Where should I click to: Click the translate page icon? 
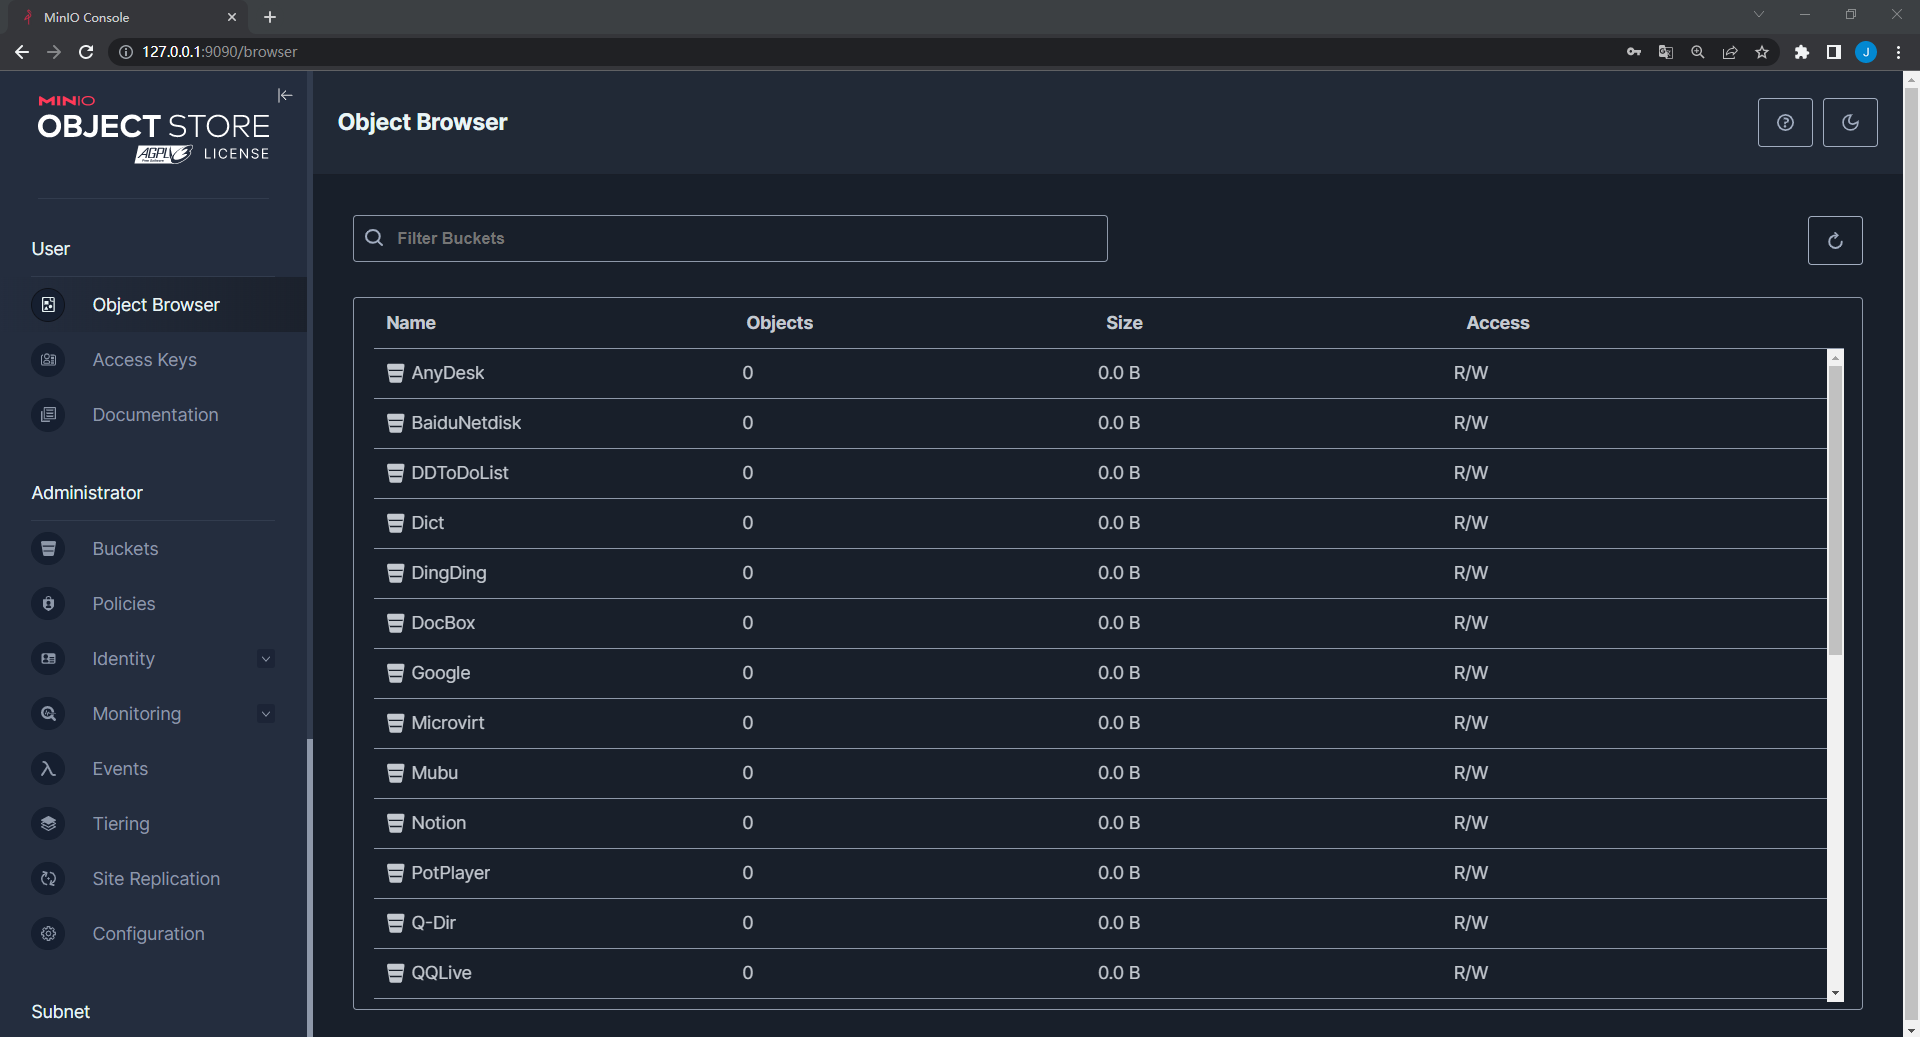1666,52
